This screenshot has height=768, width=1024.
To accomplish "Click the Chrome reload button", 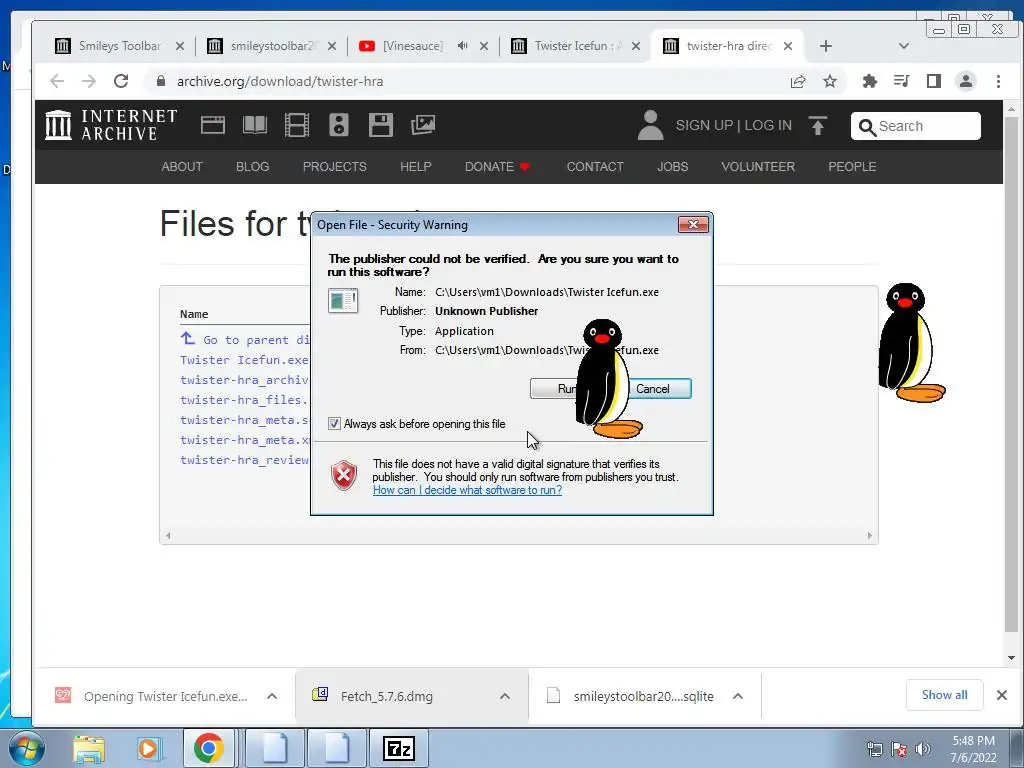I will tap(121, 81).
